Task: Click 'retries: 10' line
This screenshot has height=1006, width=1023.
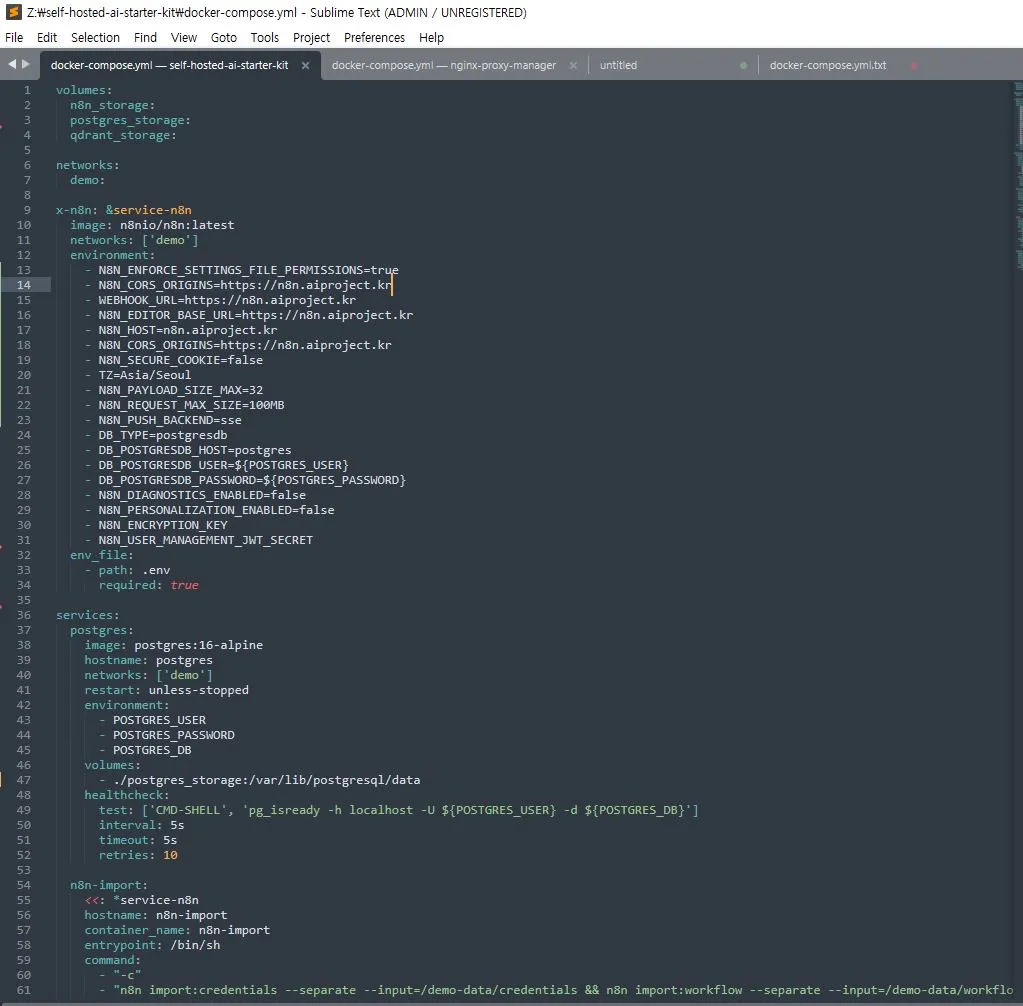Action: [138, 855]
